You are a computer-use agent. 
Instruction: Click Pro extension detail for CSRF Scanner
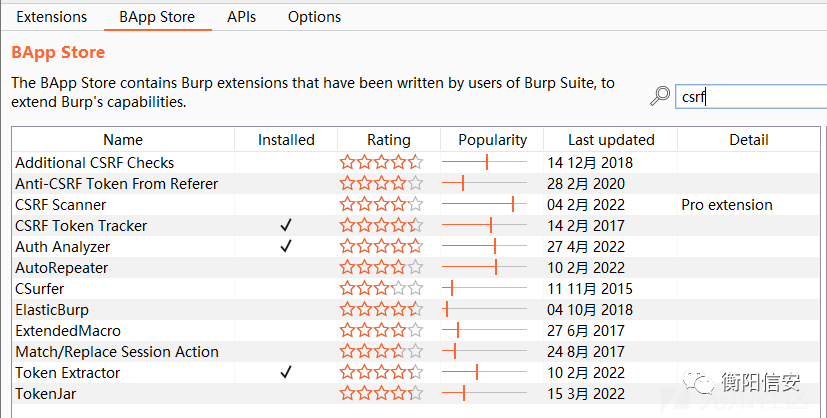(x=727, y=205)
